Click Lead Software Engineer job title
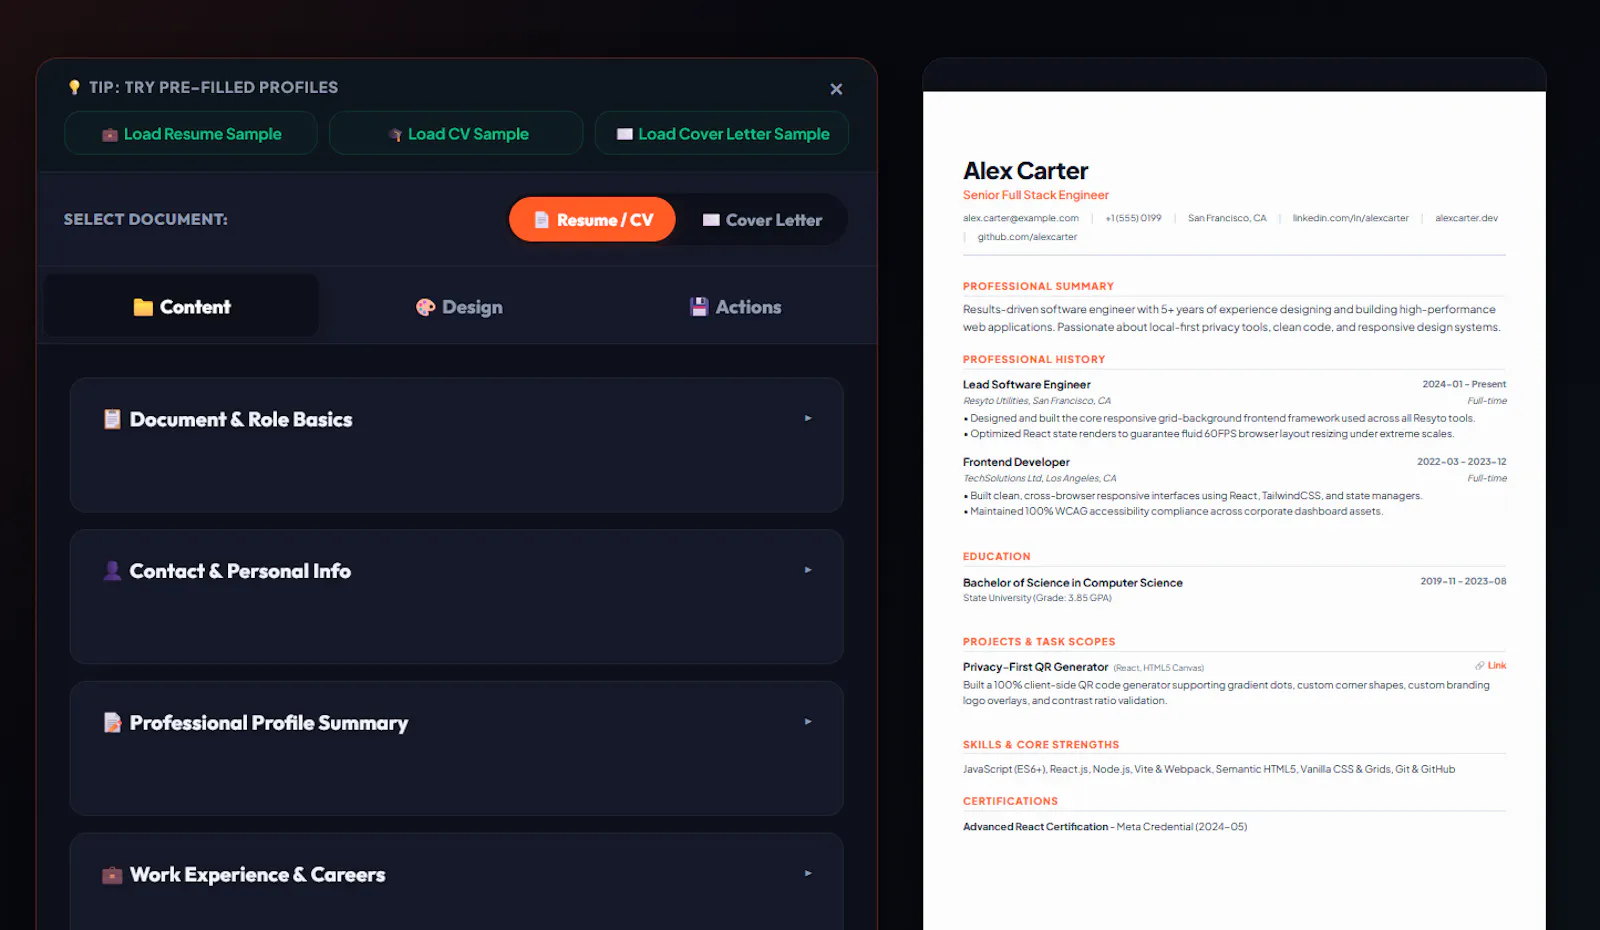Image resolution: width=1600 pixels, height=930 pixels. tap(1026, 384)
